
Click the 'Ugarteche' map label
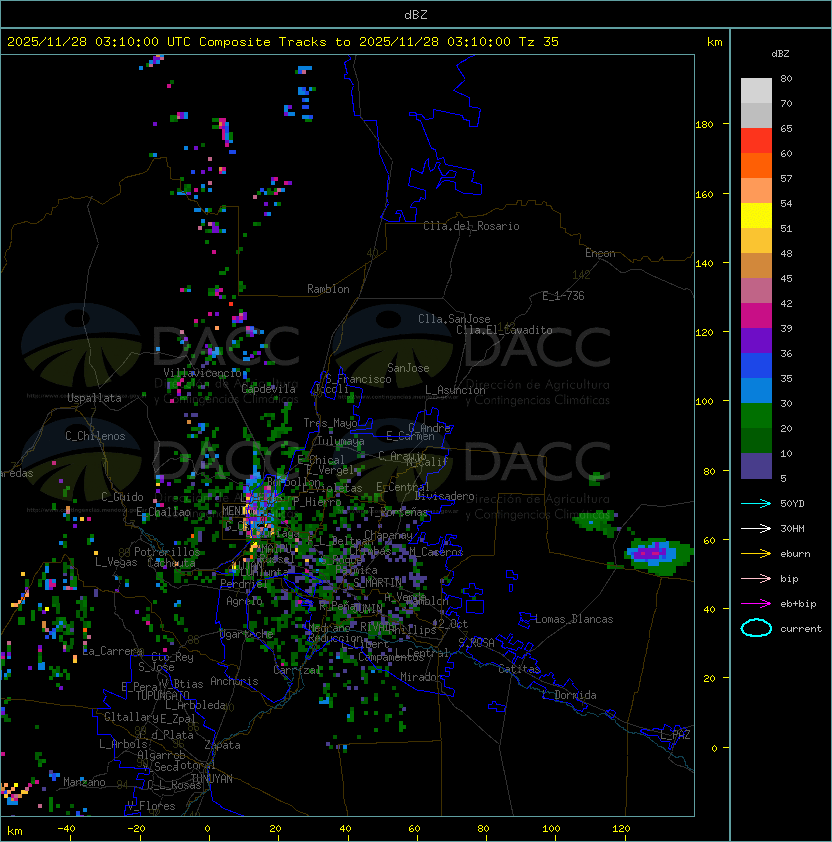click(x=247, y=634)
